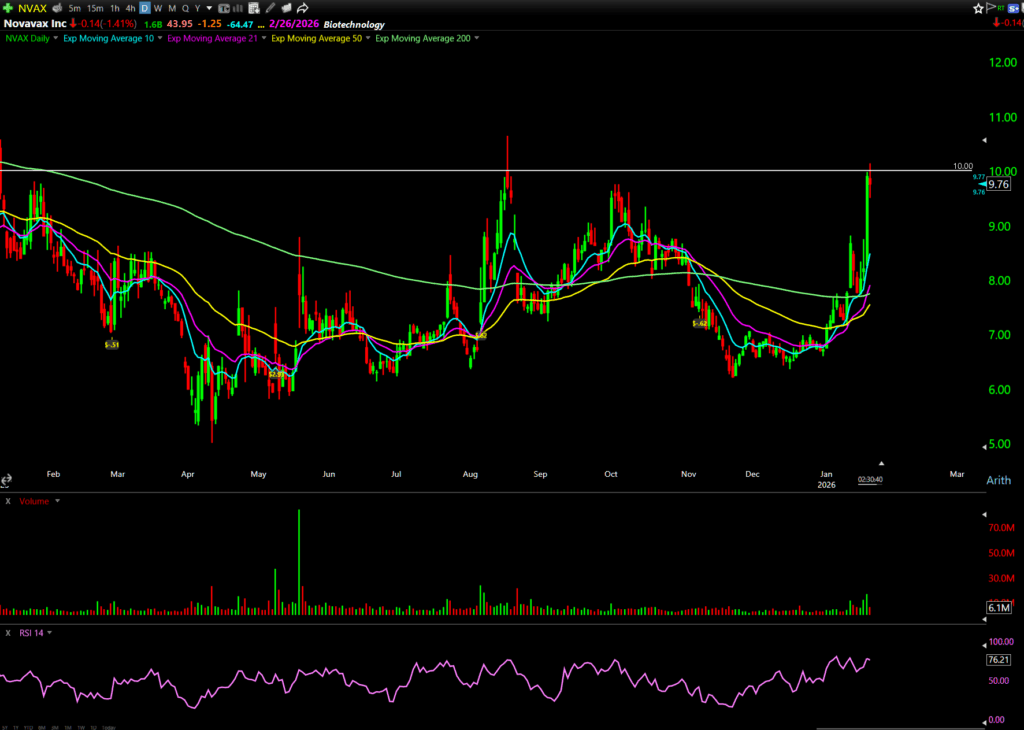
Task: Select the 1h timeframe
Action: pos(114,8)
